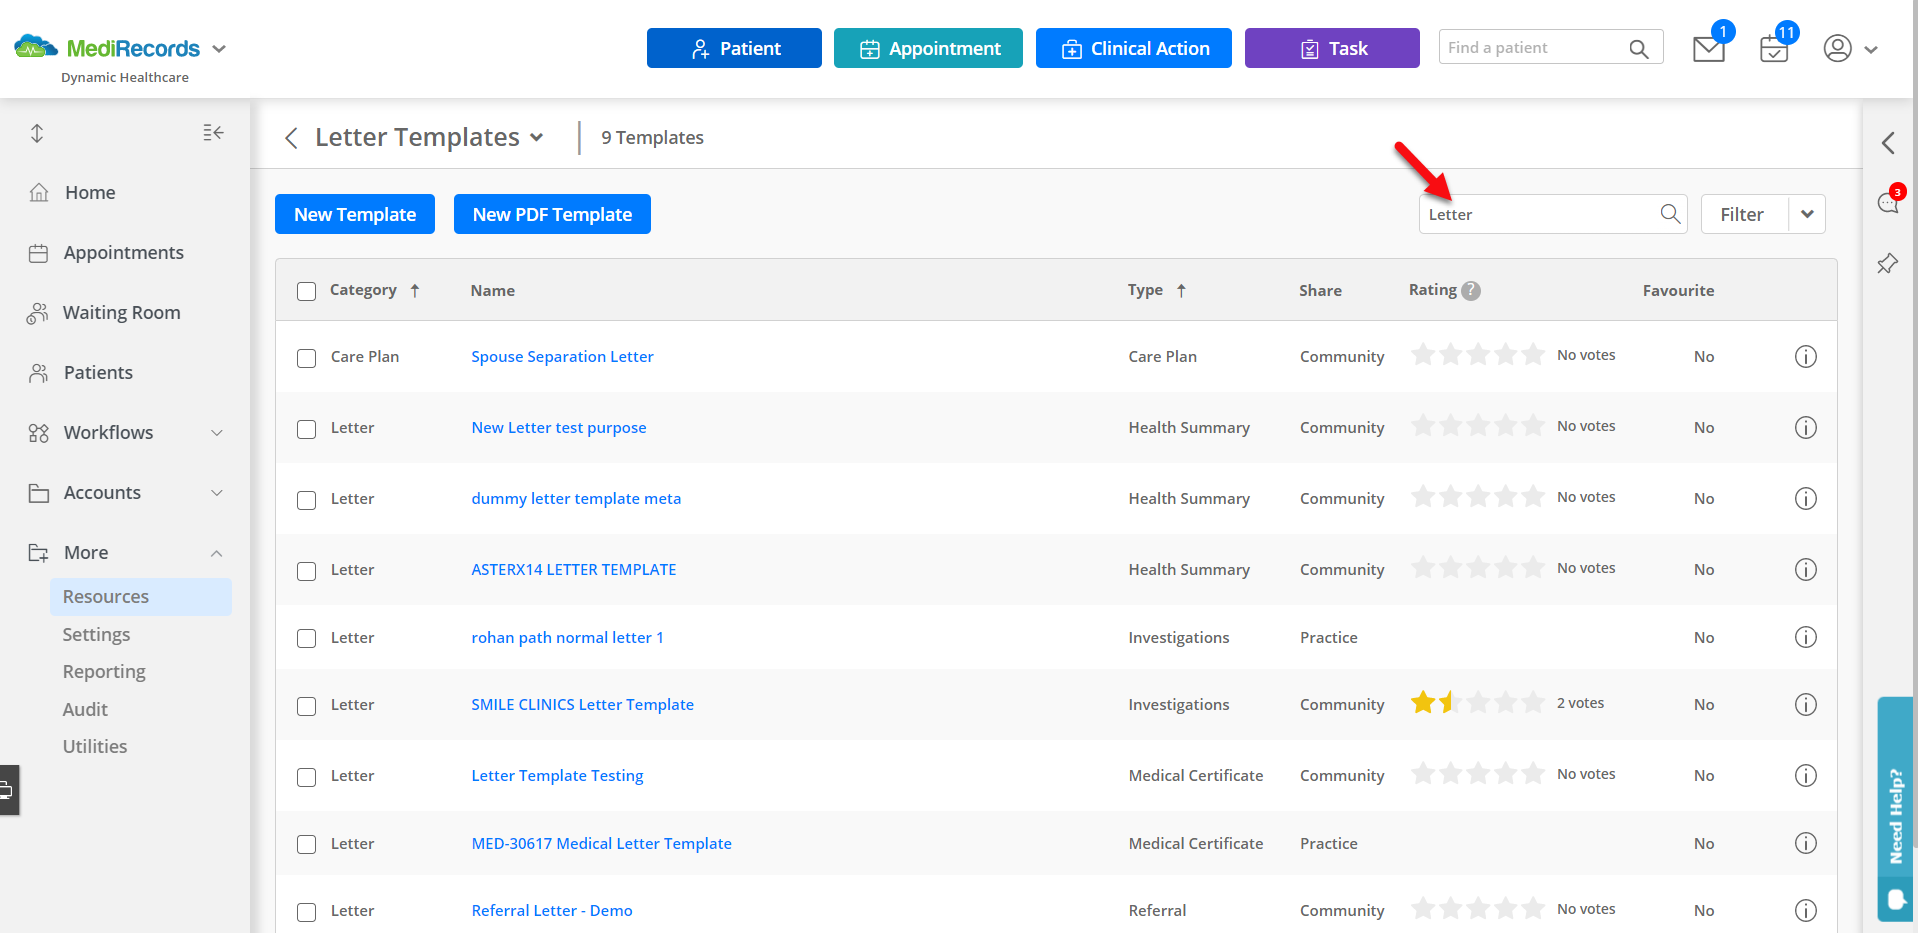The height and width of the screenshot is (933, 1918).
Task: Sort by Category using the arrow icon
Action: 414,290
